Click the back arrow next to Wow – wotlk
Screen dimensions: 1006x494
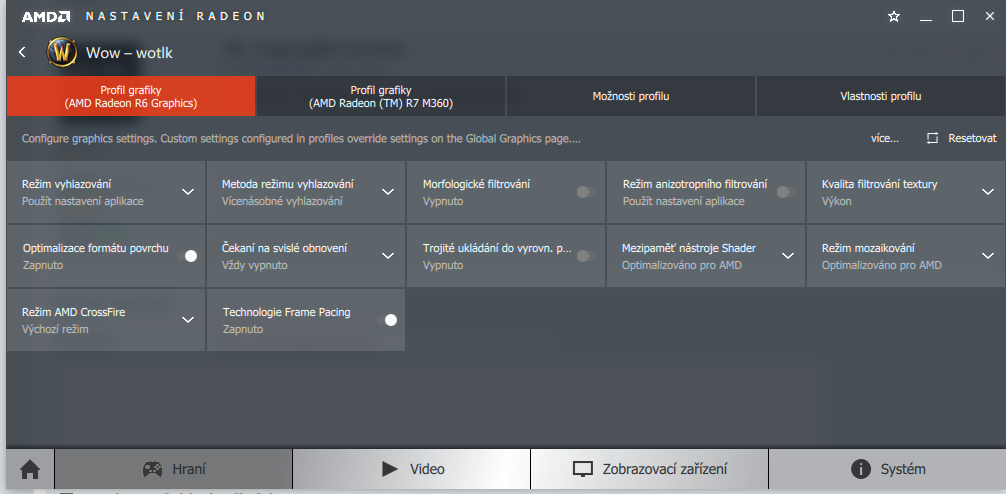[x=22, y=52]
